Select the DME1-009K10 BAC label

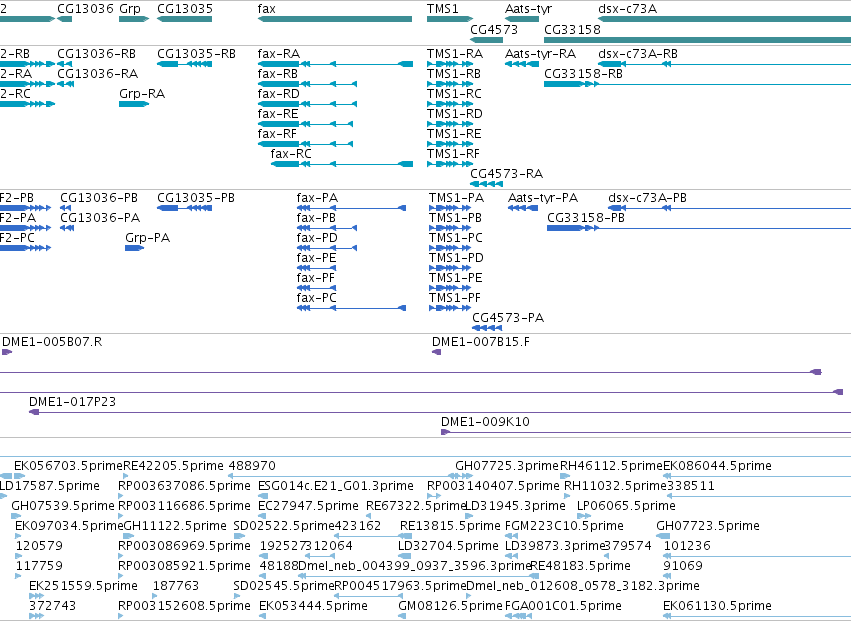click(485, 422)
